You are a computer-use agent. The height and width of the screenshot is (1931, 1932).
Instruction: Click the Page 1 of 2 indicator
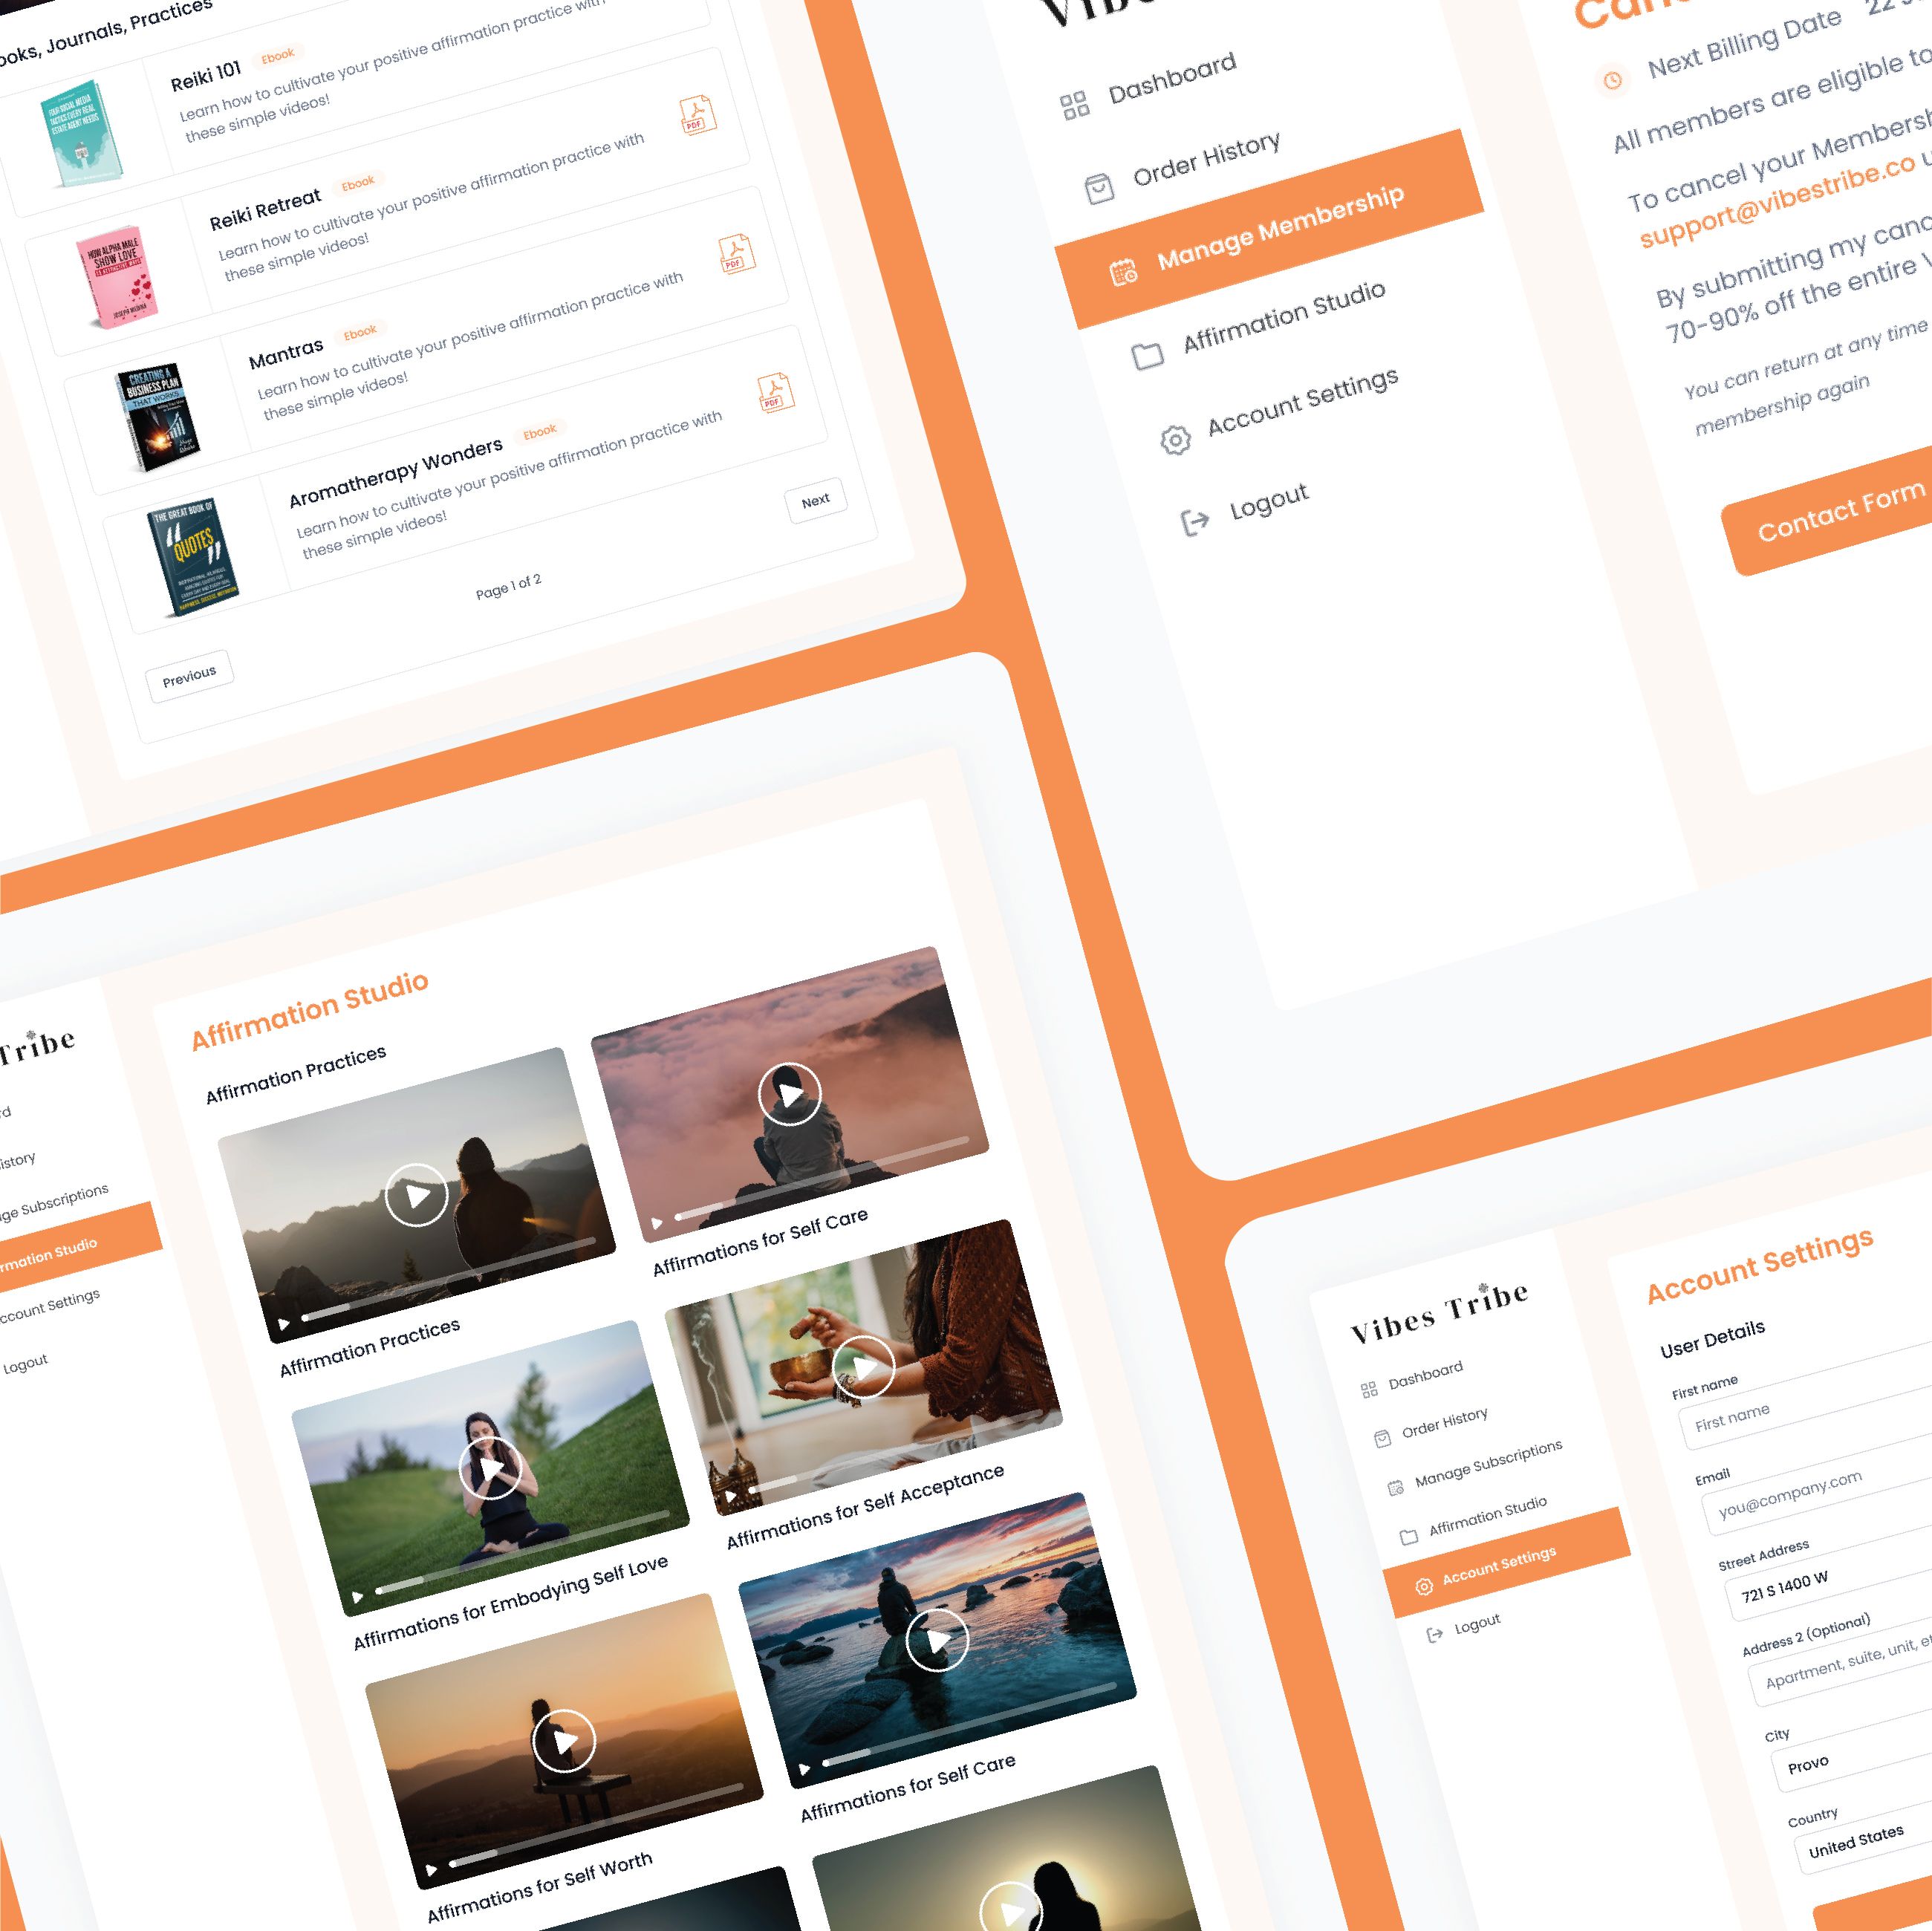point(508,586)
